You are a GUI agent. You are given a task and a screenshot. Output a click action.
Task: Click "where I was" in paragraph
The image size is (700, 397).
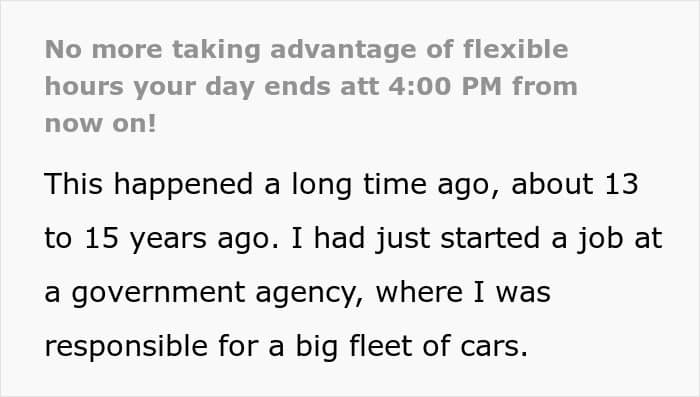point(463,292)
